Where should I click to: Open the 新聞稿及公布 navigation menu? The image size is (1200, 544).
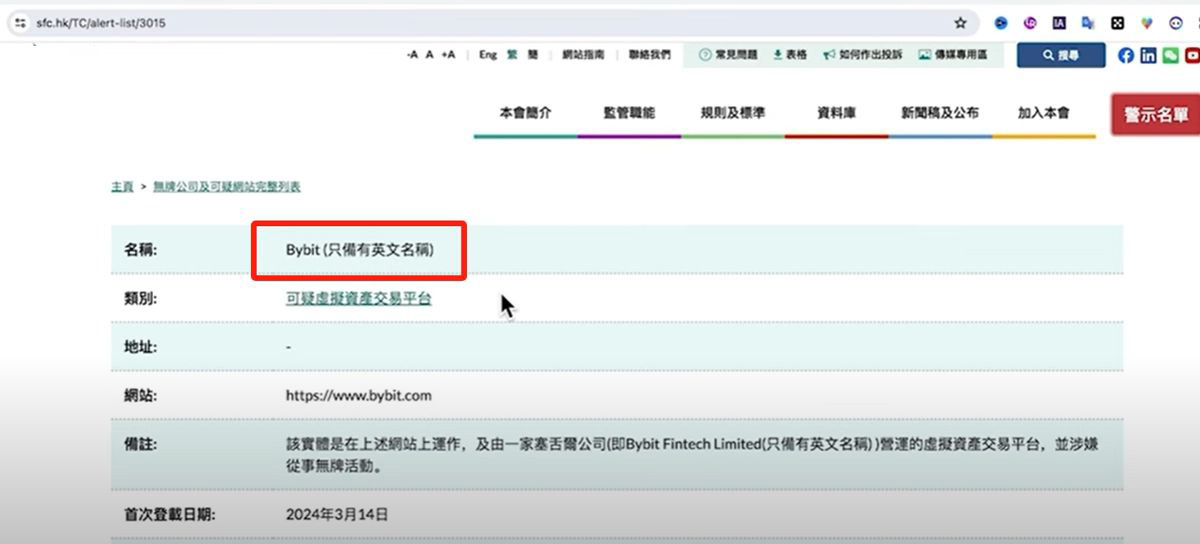pos(940,113)
